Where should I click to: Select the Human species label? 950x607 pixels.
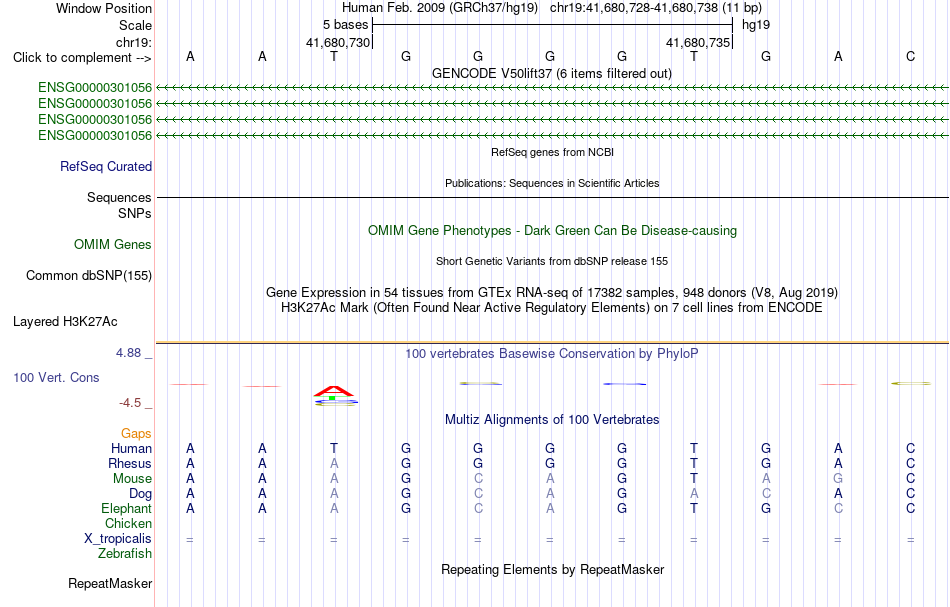[131, 449]
